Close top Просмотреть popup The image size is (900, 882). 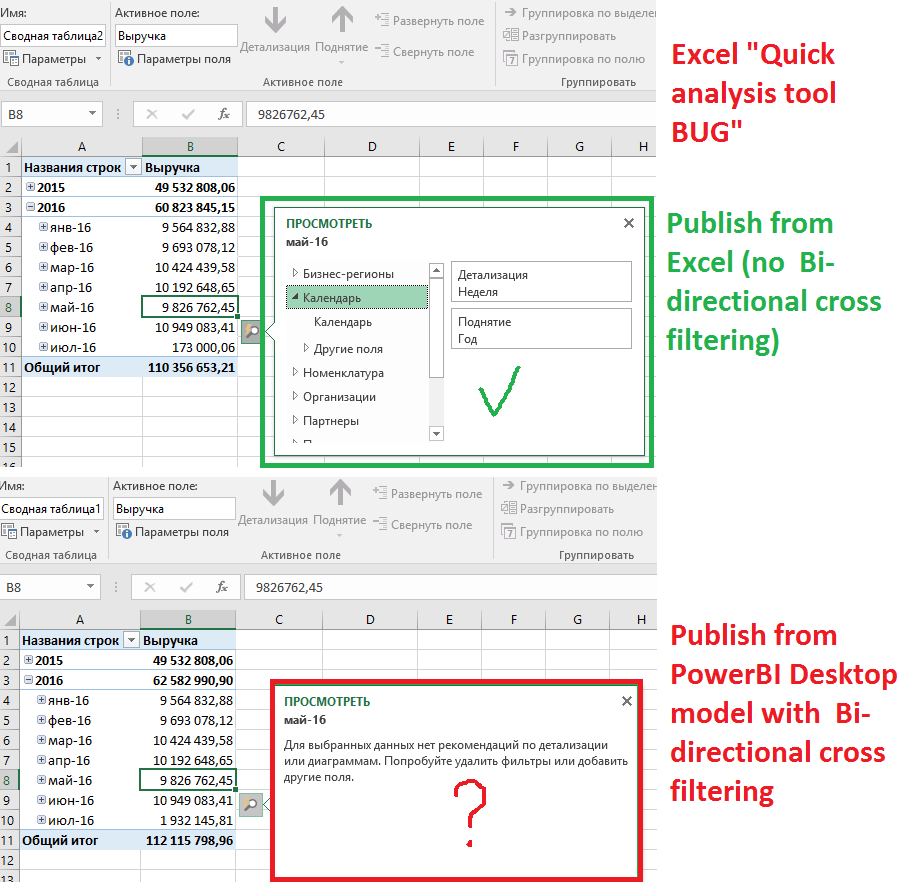[629, 223]
